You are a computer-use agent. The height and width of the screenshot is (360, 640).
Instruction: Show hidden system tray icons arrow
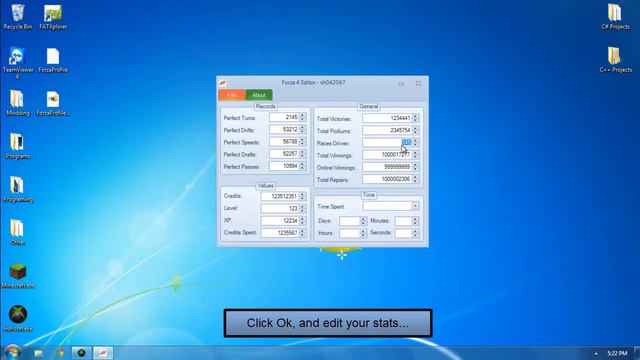pyautogui.click(x=596, y=353)
